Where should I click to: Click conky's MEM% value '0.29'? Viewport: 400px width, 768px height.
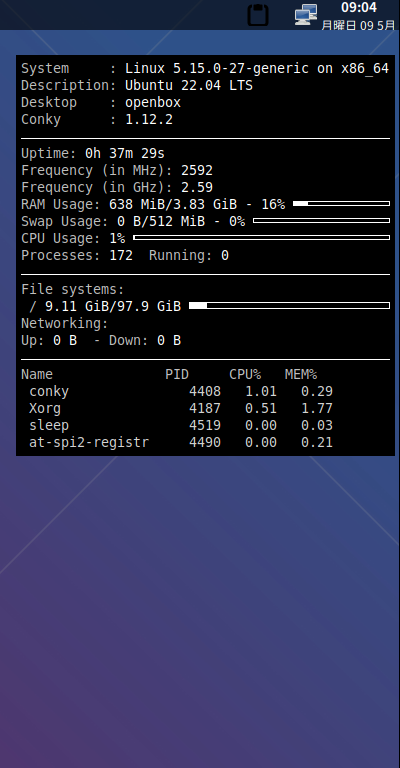click(317, 392)
